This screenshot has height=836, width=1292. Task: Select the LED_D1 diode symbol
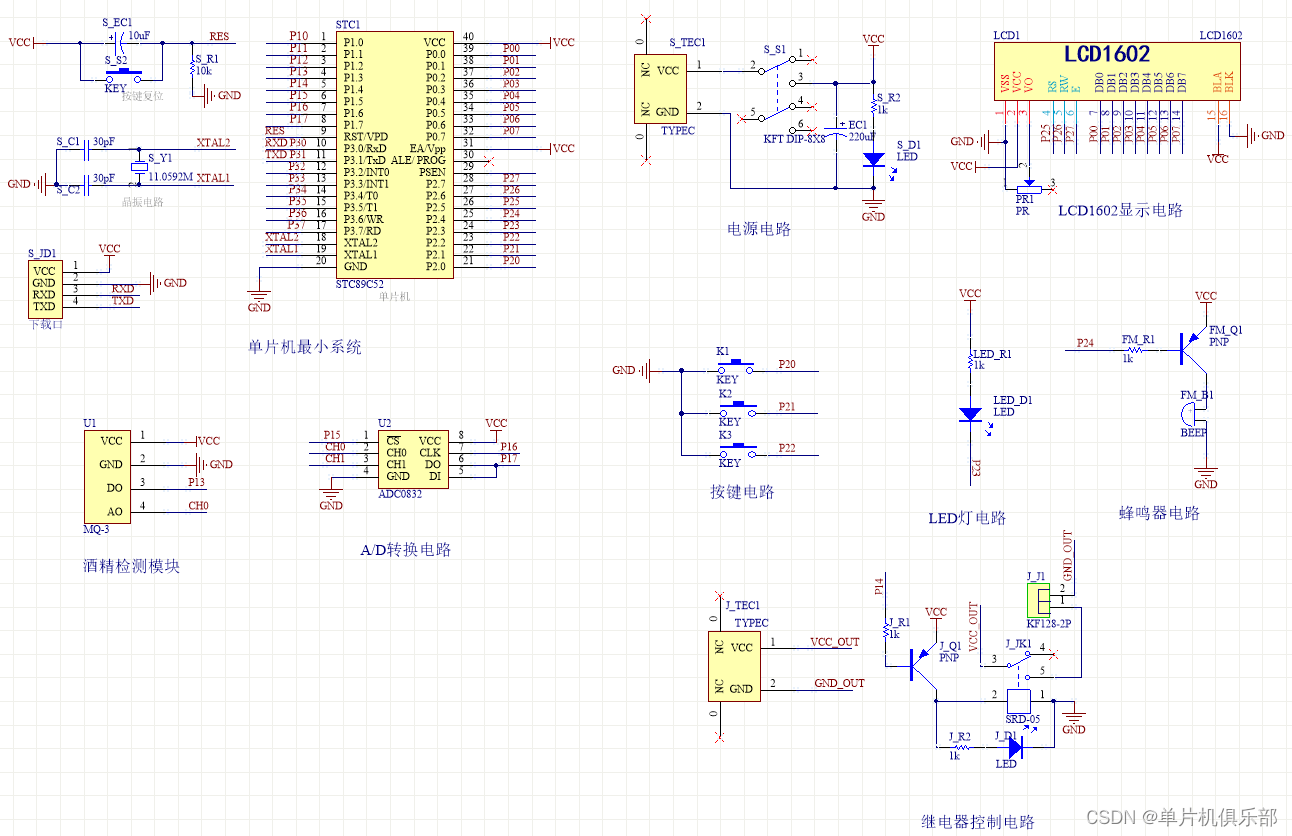point(969,414)
